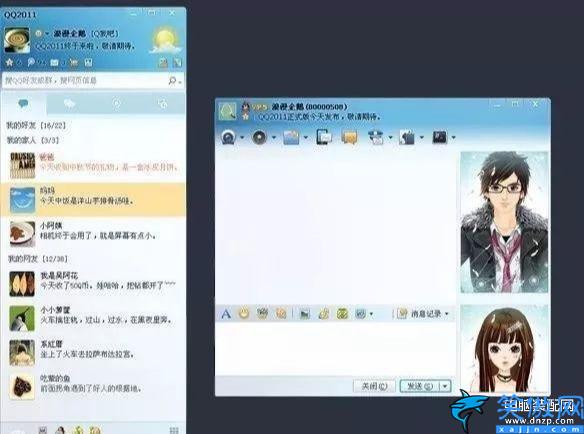Click the contact avatar in chat window header

point(227,111)
